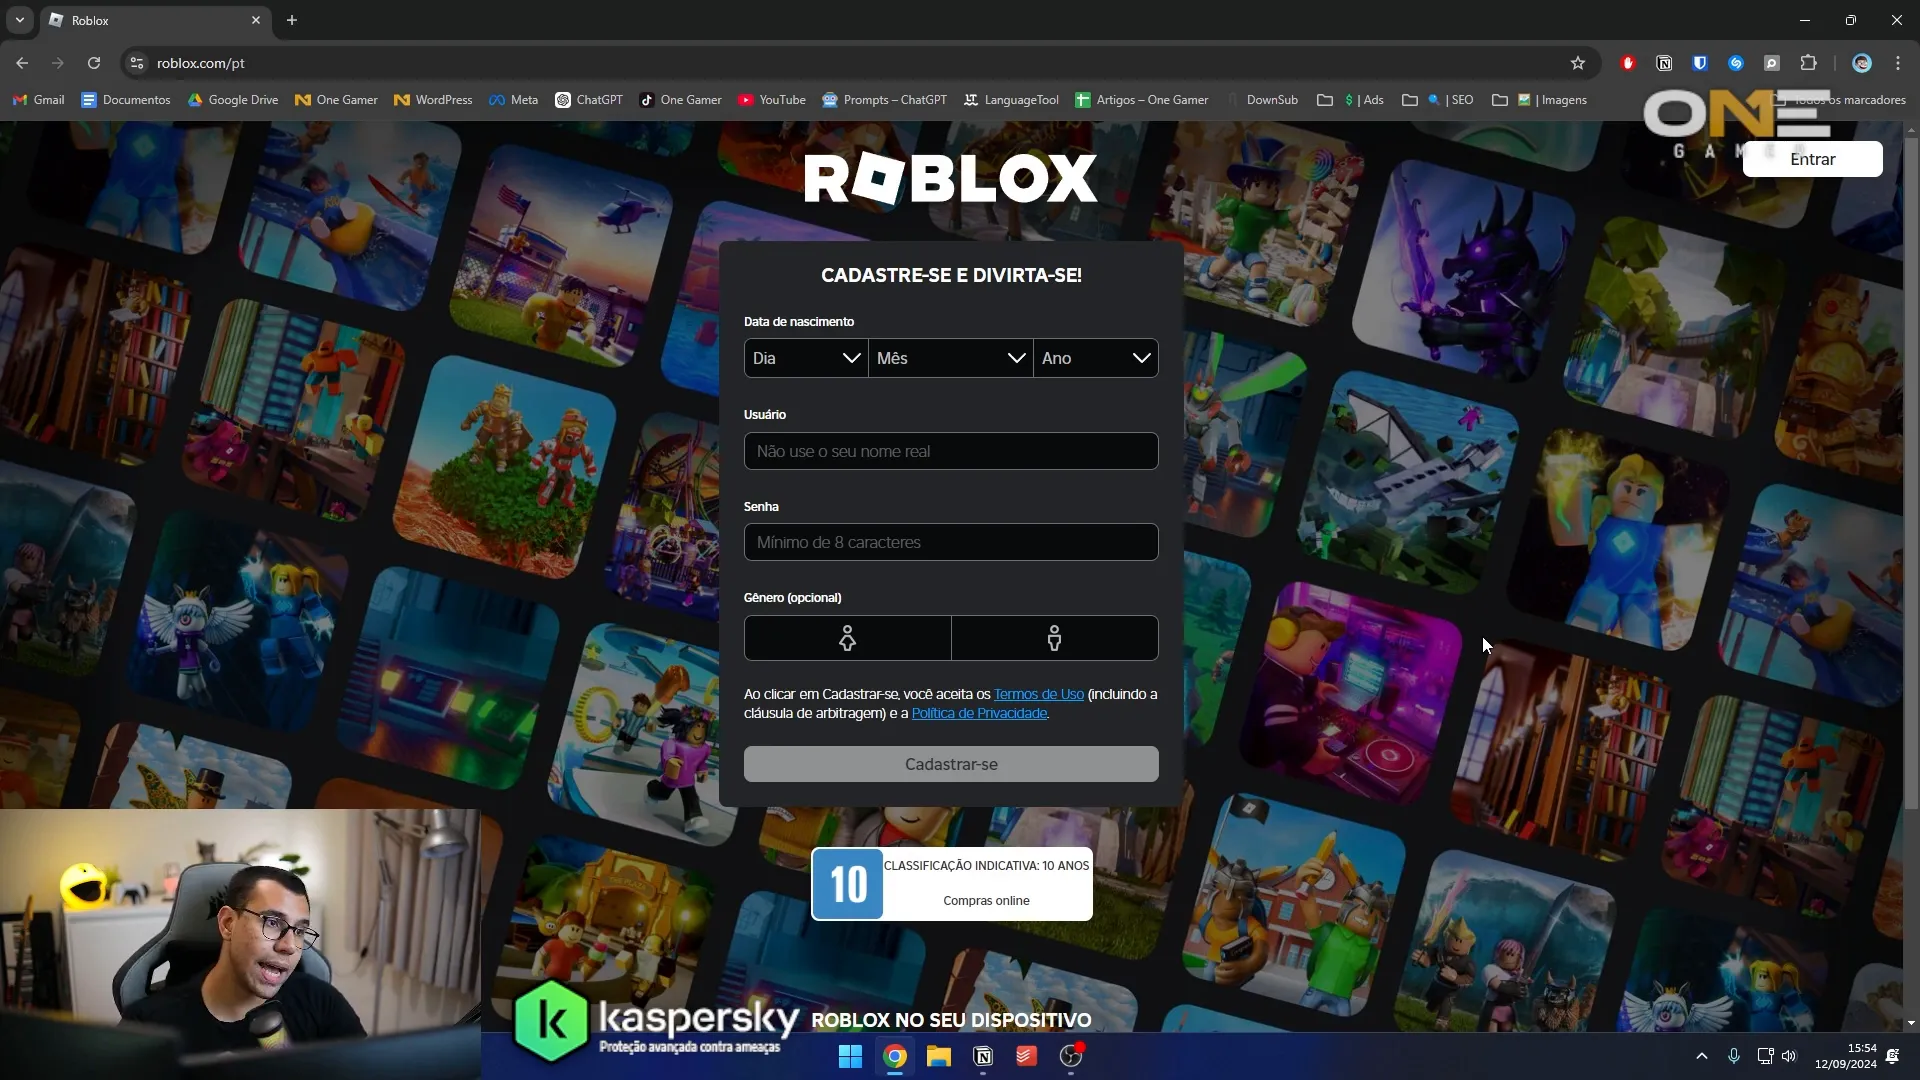This screenshot has height=1080, width=1920.
Task: Open the Gmail bookmarks bar tab
Action: (x=49, y=99)
